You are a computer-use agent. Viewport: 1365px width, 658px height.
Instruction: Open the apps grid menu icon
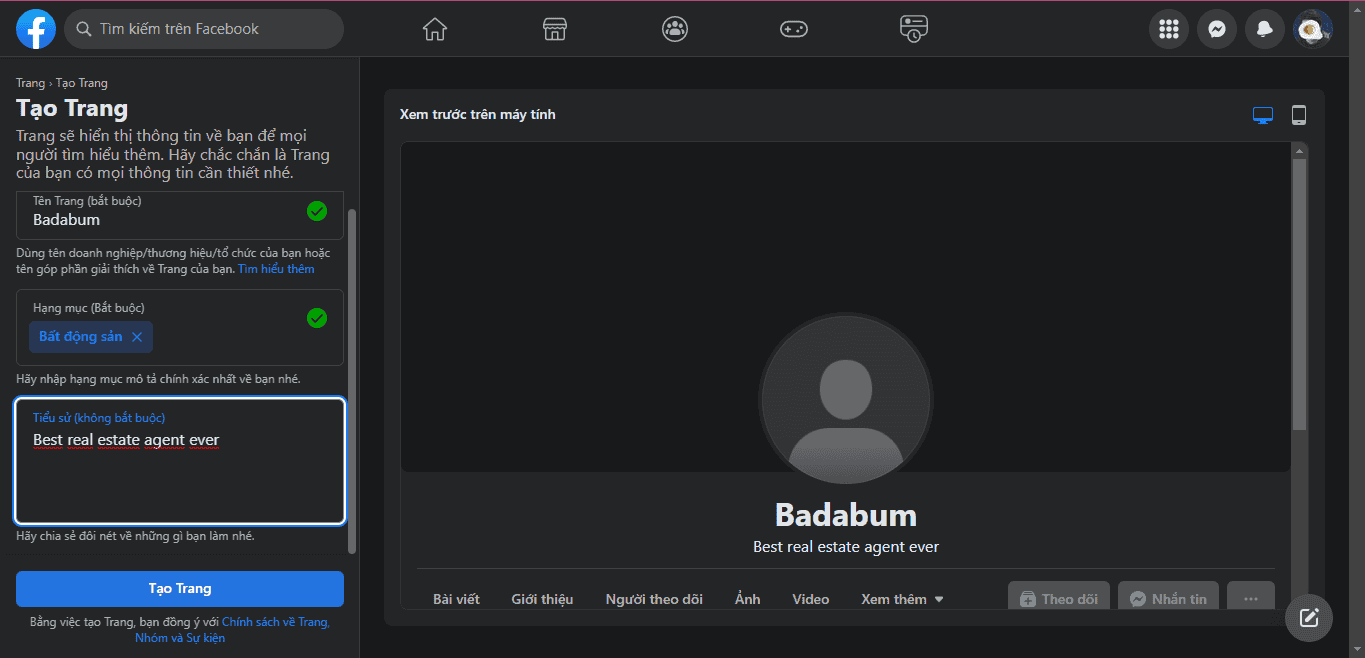click(1169, 29)
